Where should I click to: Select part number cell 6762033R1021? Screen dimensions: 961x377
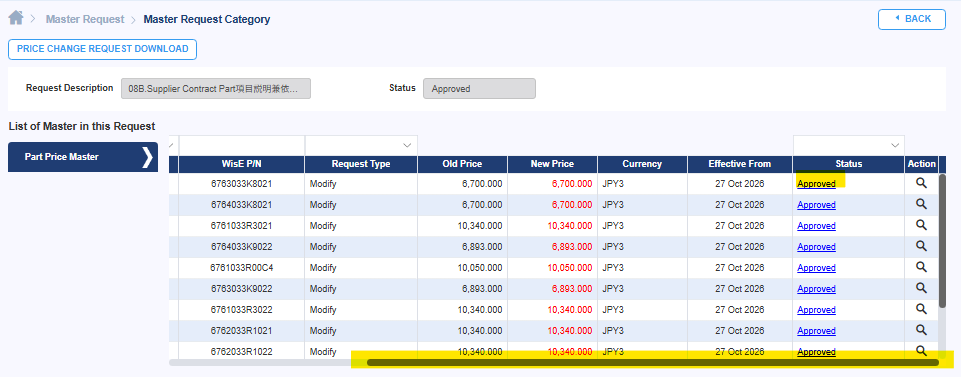241,330
